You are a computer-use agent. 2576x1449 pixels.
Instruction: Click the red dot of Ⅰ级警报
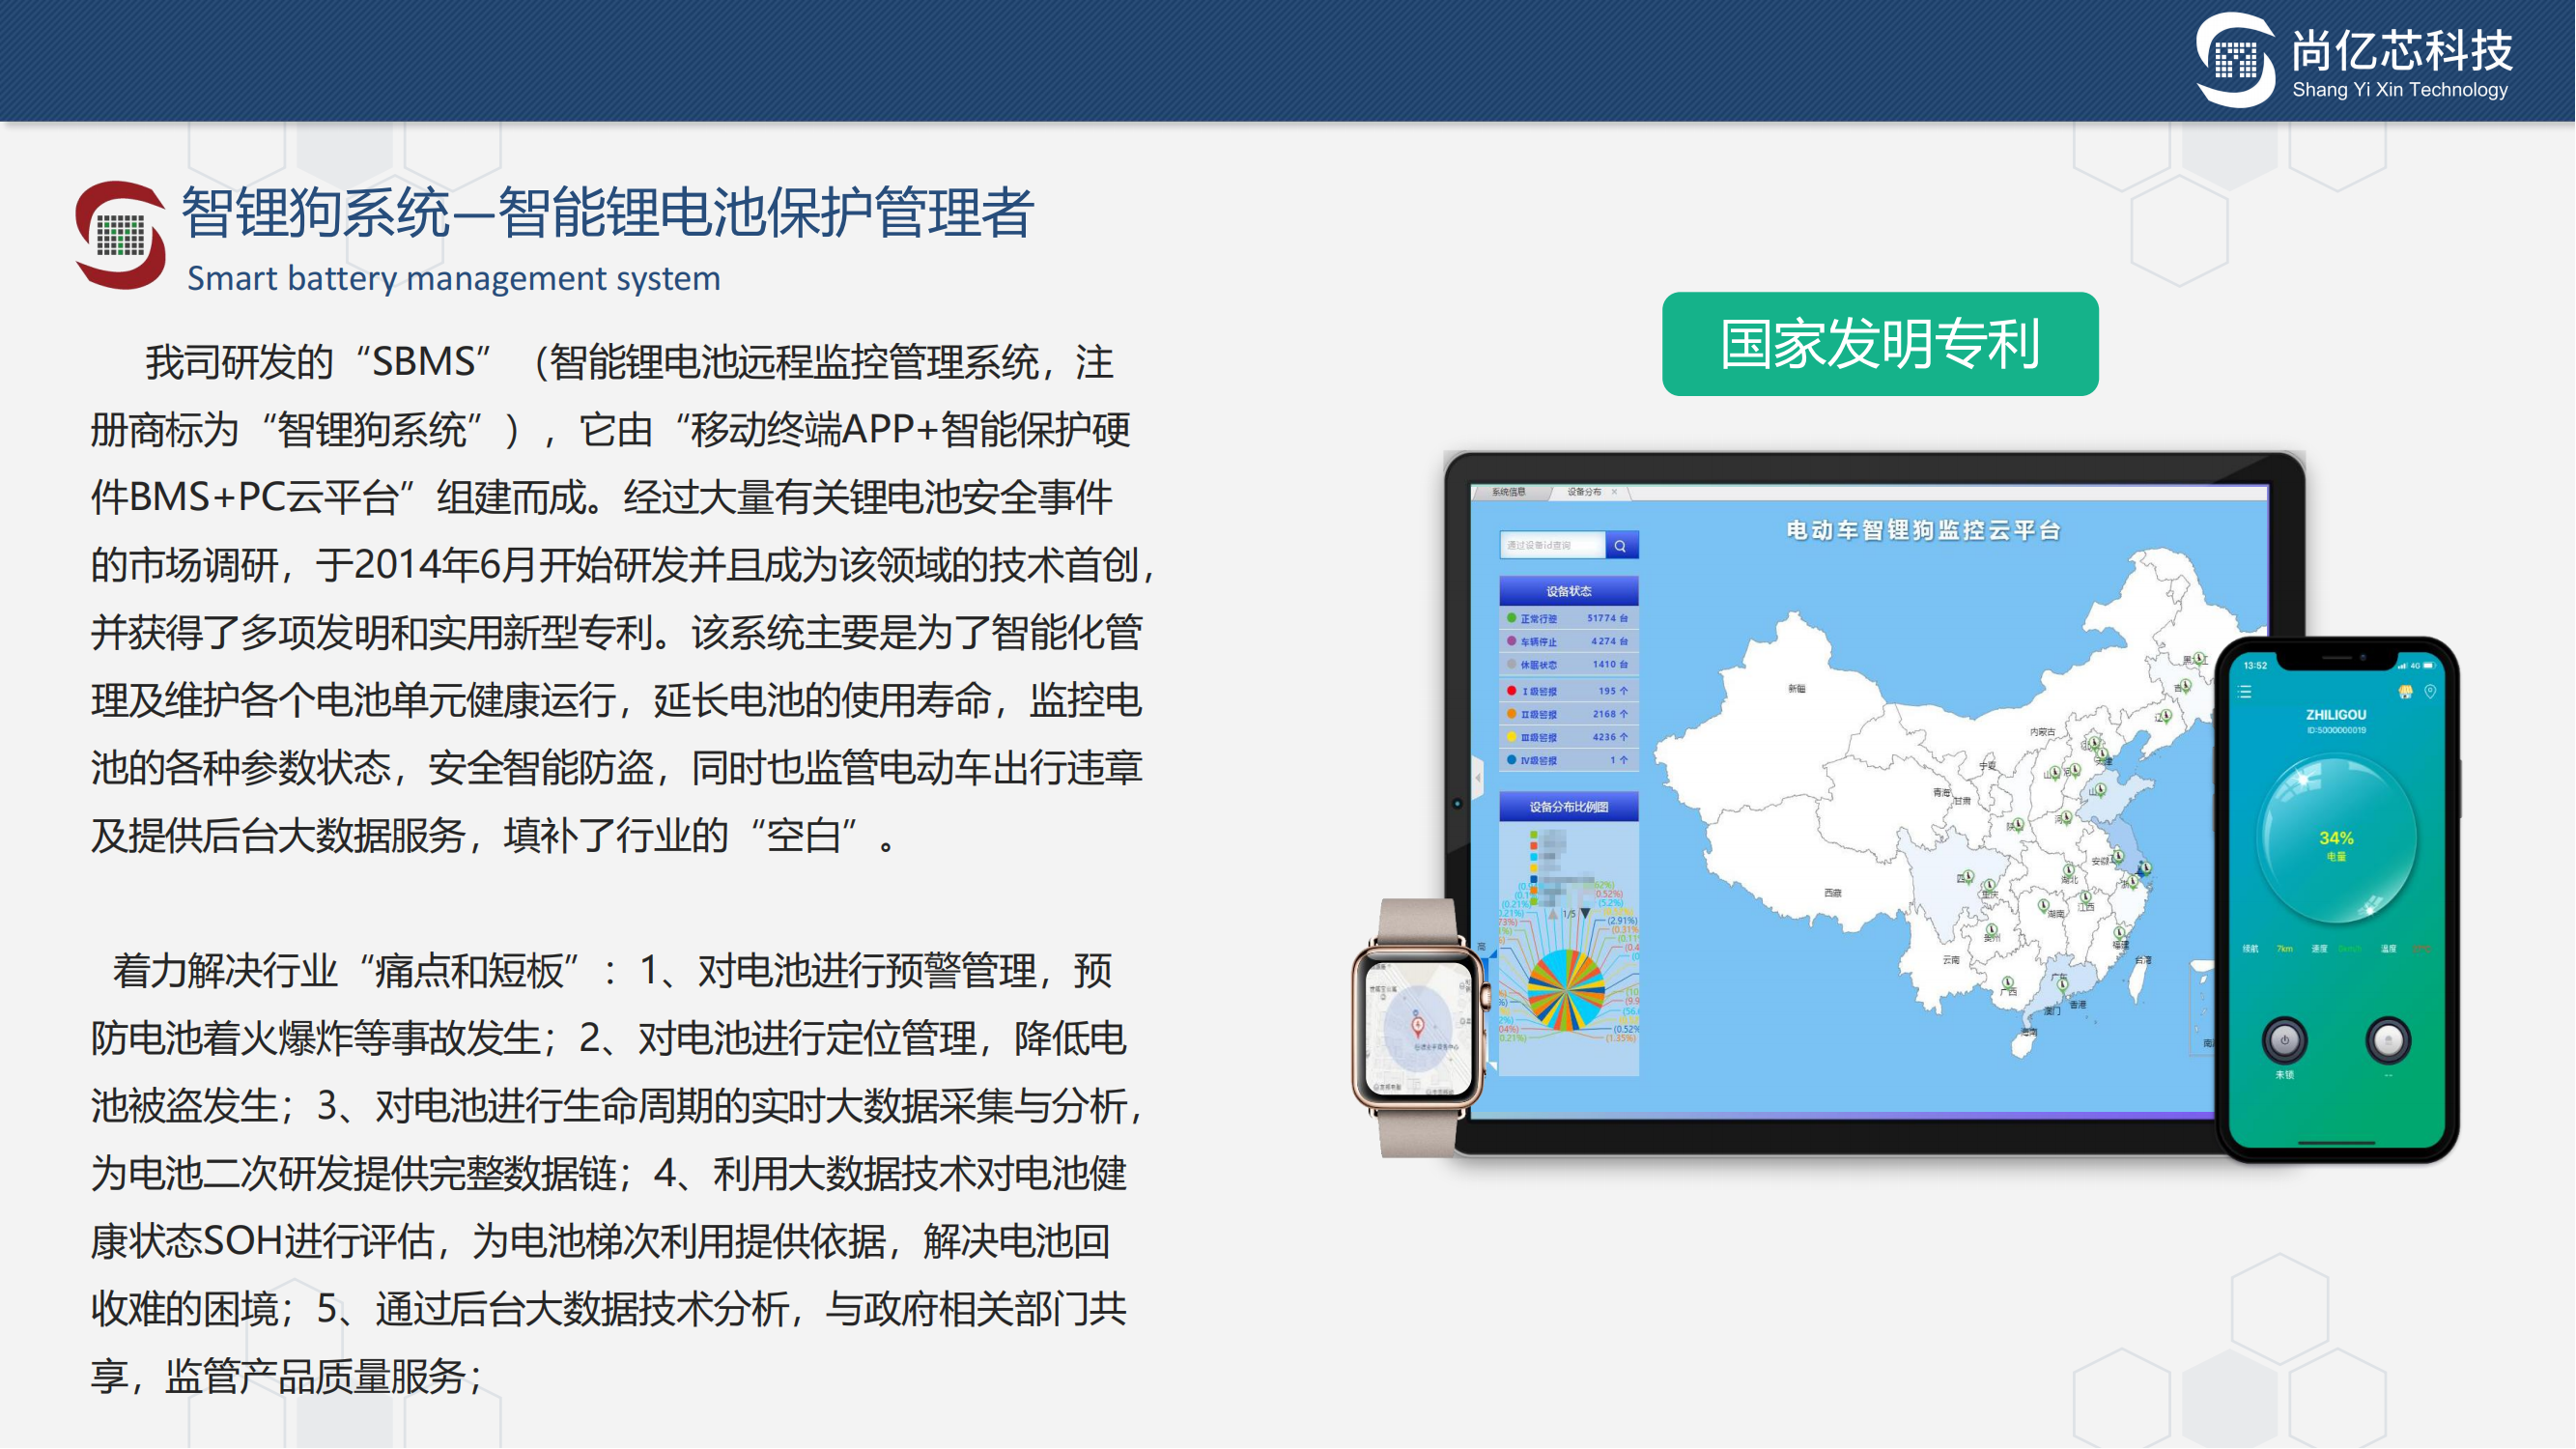click(x=1511, y=691)
